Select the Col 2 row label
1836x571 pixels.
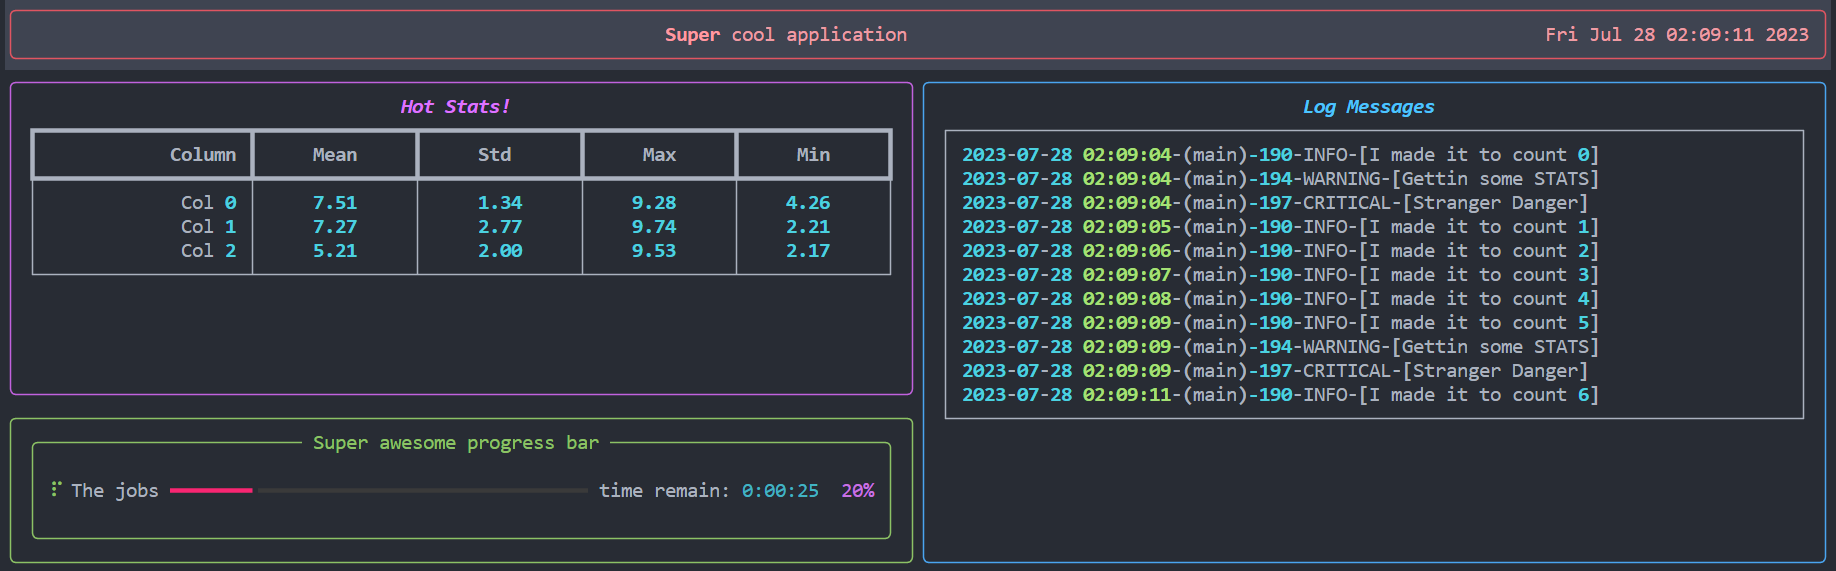208,251
